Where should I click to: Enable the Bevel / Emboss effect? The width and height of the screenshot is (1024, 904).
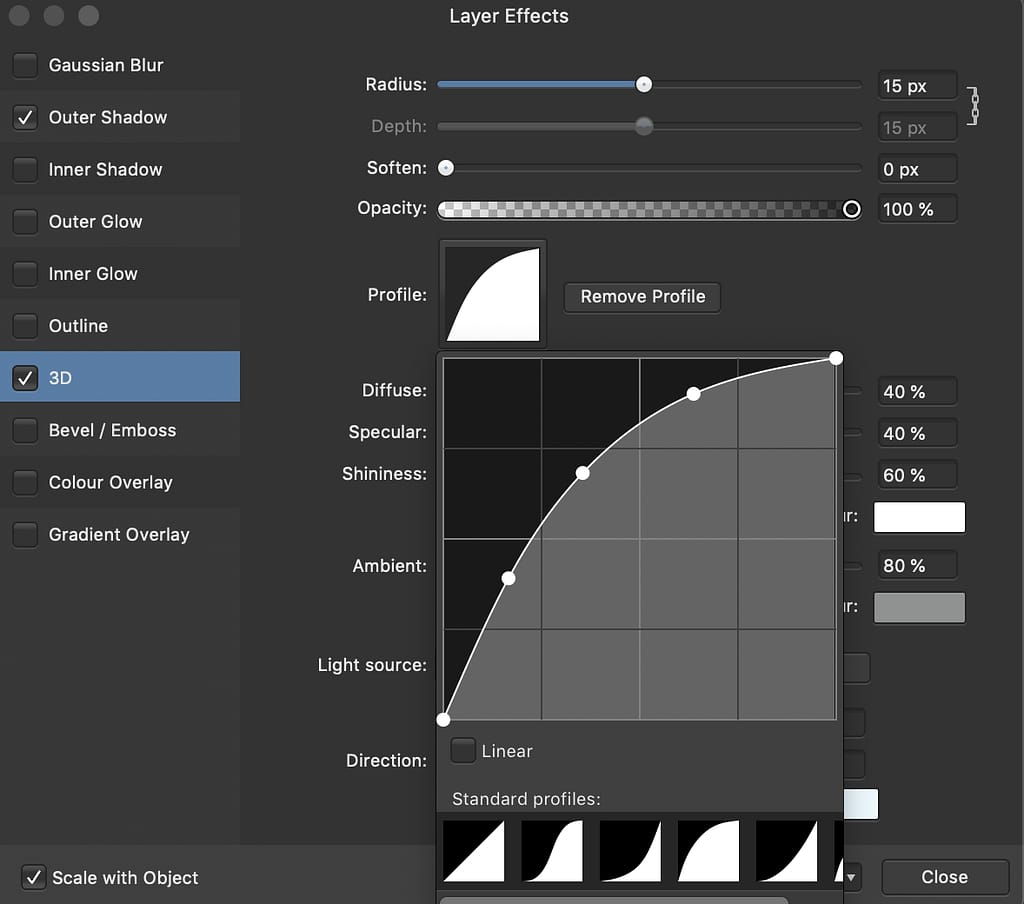pyautogui.click(x=25, y=430)
